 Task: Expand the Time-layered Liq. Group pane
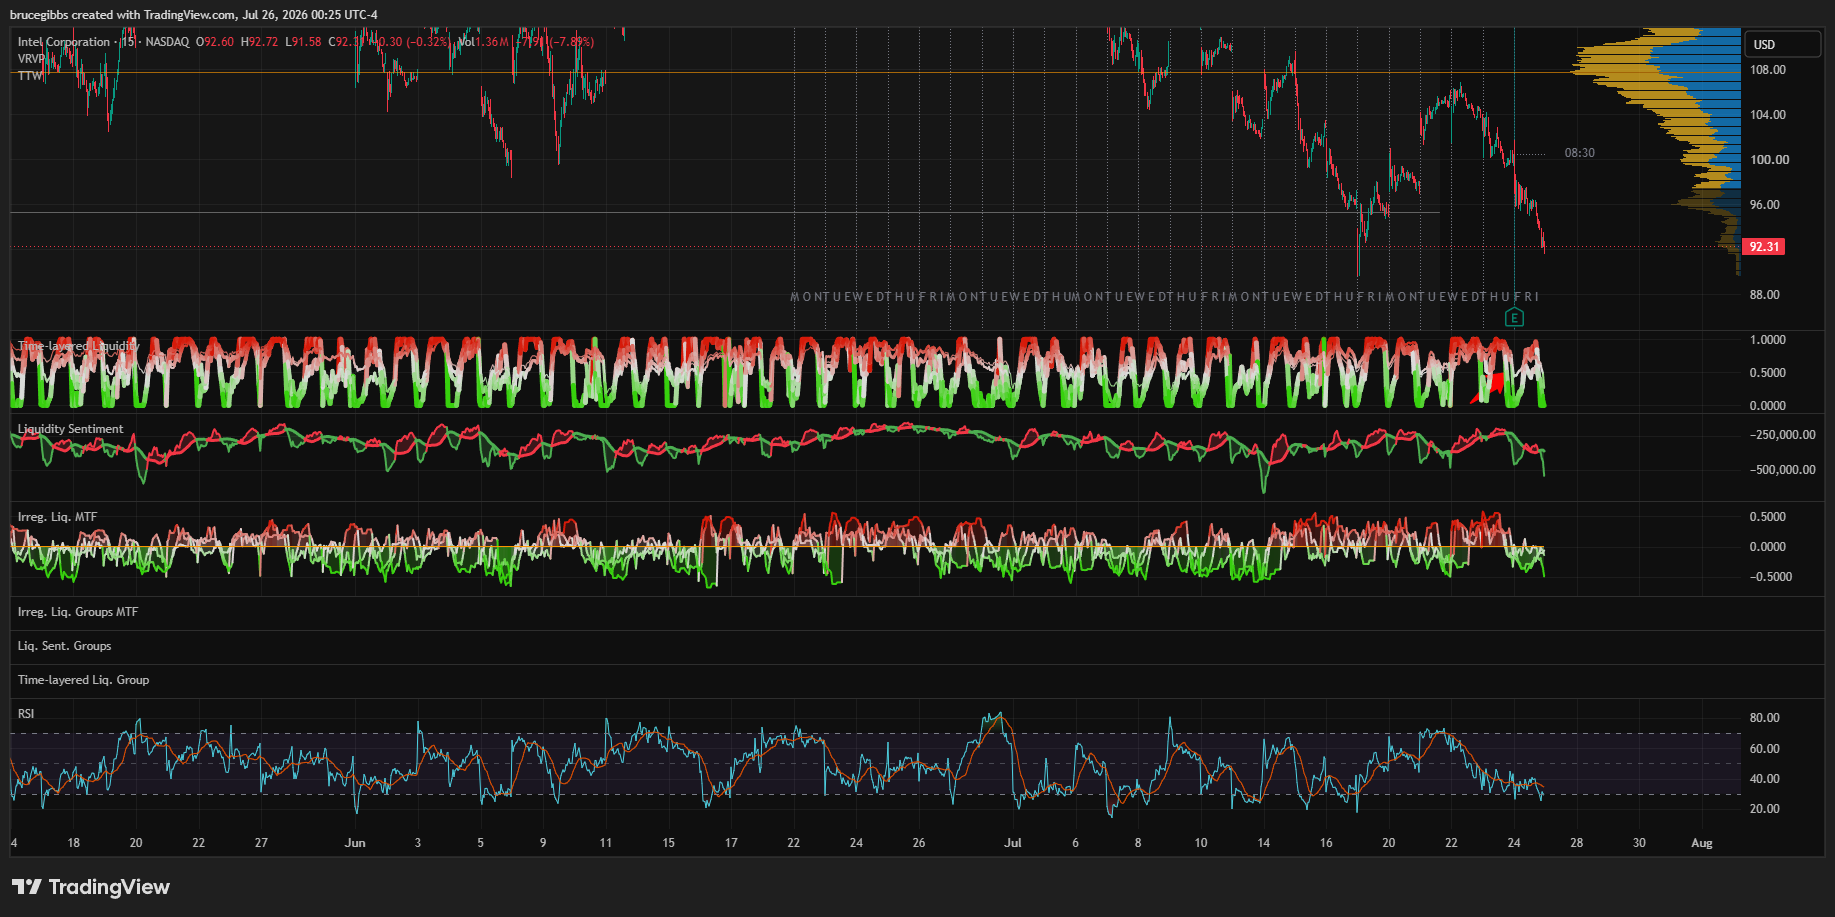[x=84, y=680]
